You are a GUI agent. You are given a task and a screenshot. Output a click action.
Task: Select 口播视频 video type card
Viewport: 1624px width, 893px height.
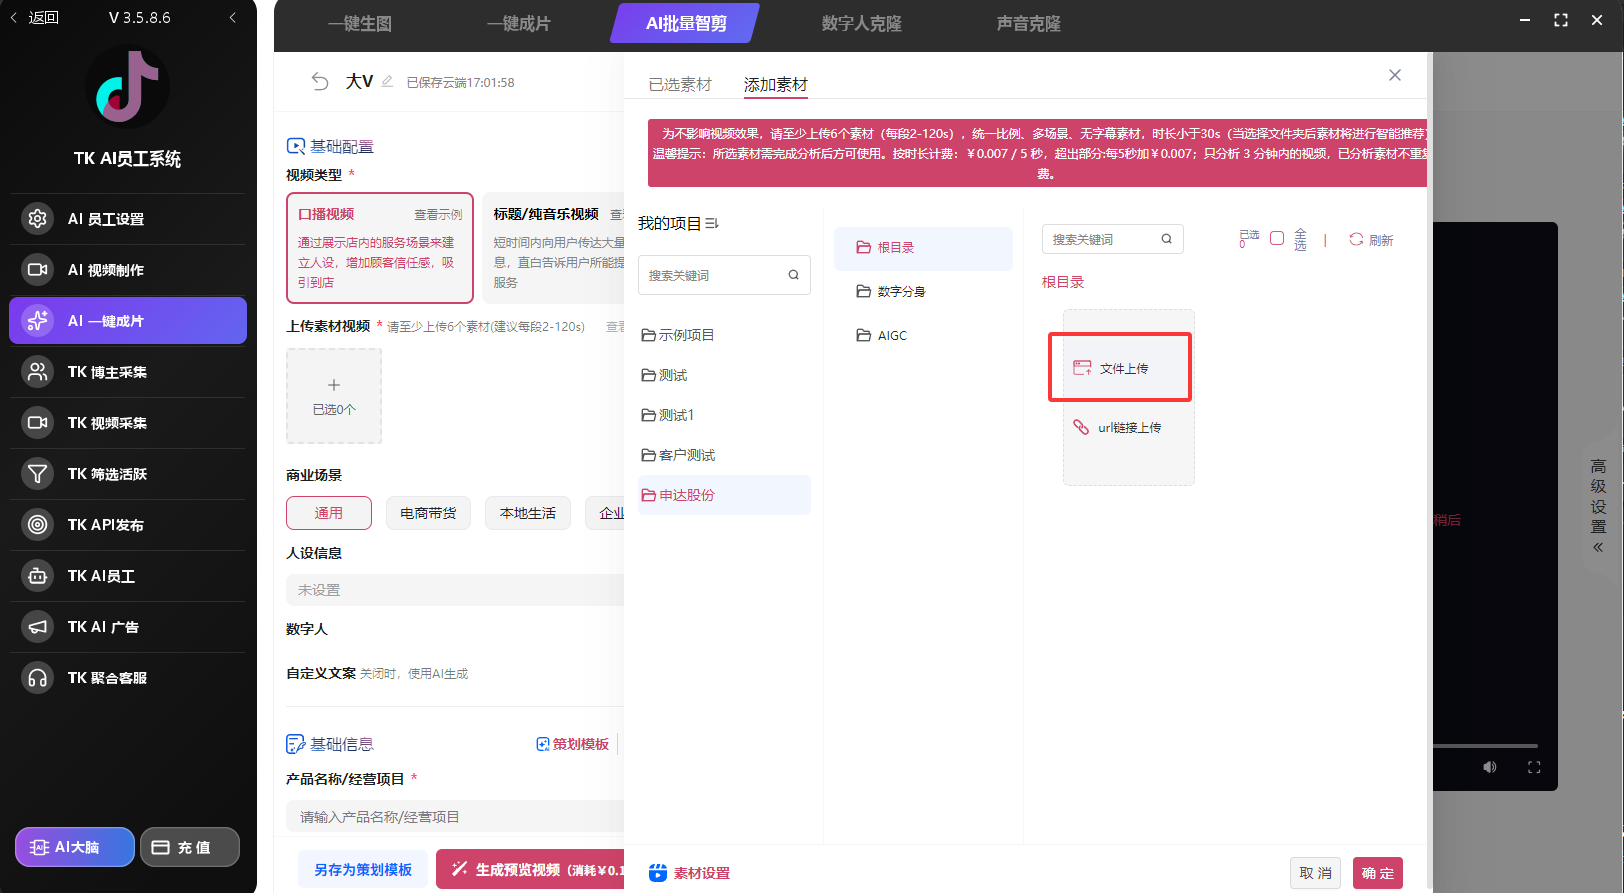click(x=380, y=247)
